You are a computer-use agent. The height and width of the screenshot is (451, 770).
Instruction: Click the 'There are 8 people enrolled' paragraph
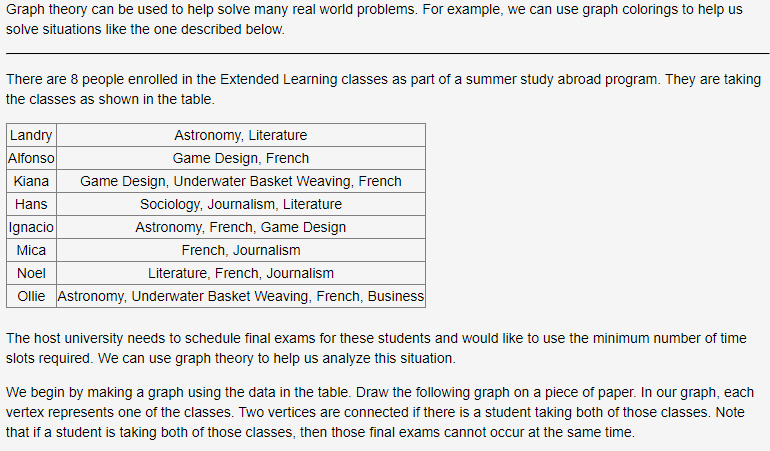[383, 89]
